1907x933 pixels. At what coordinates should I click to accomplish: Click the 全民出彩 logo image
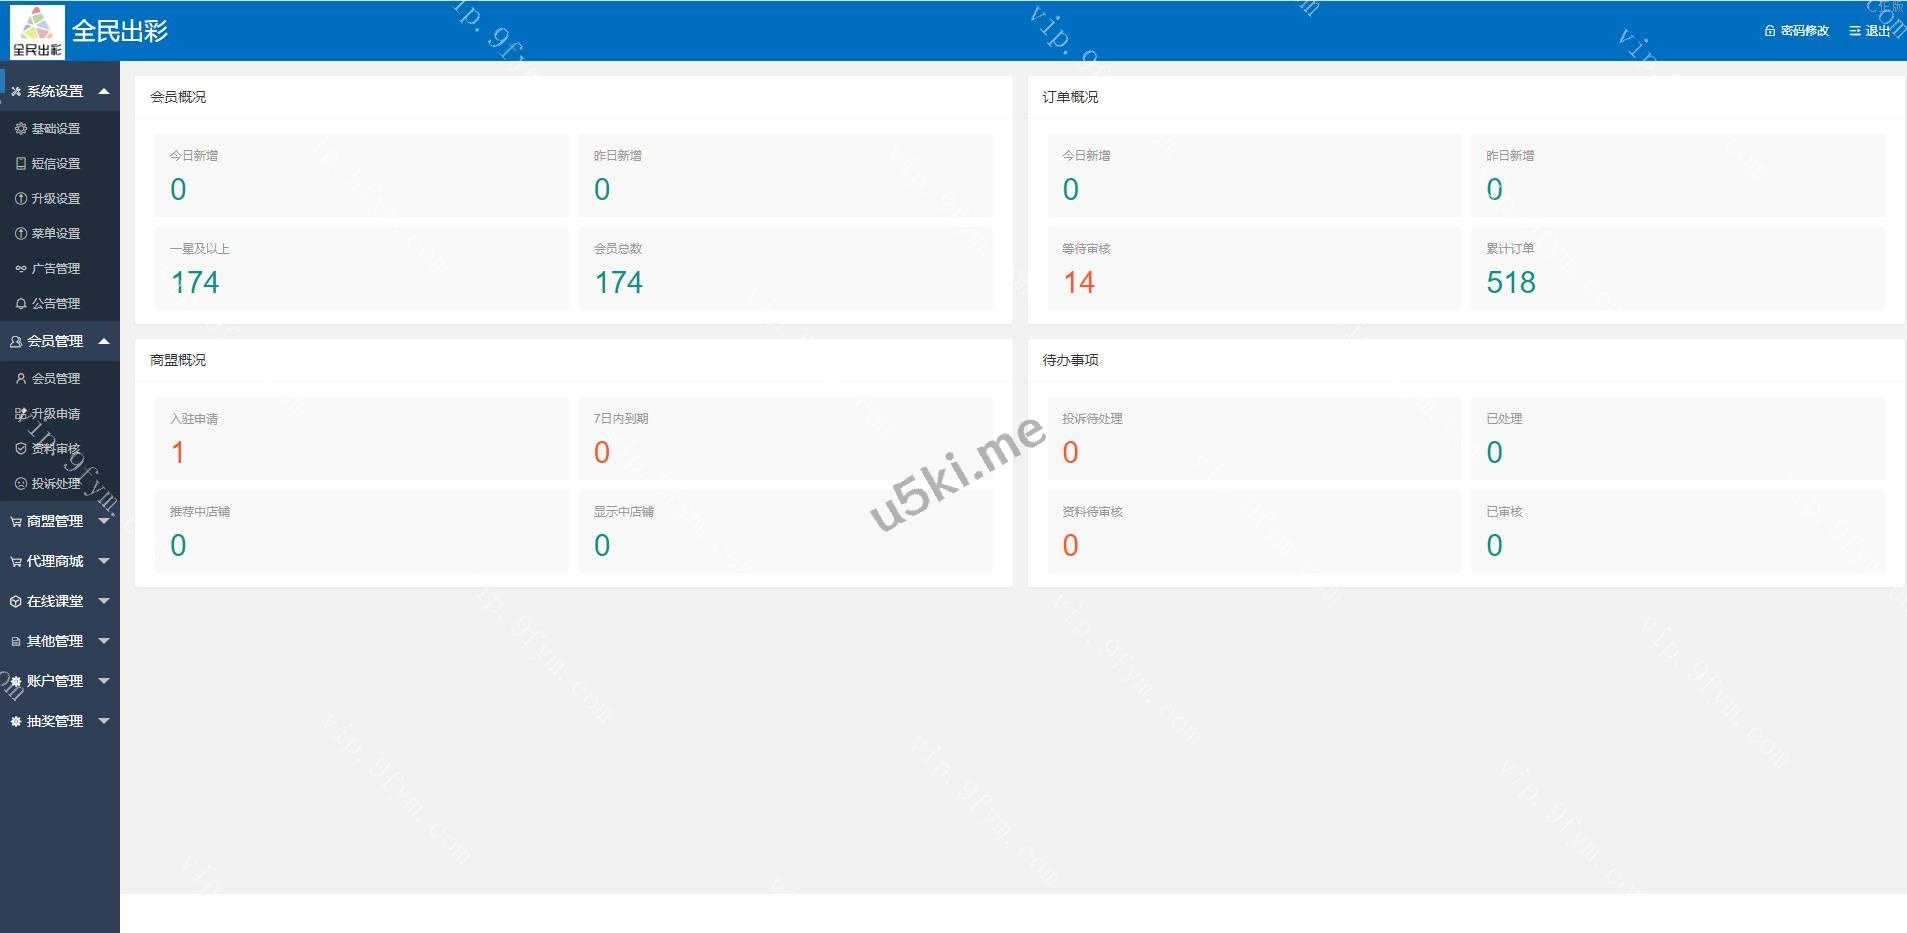pos(37,32)
